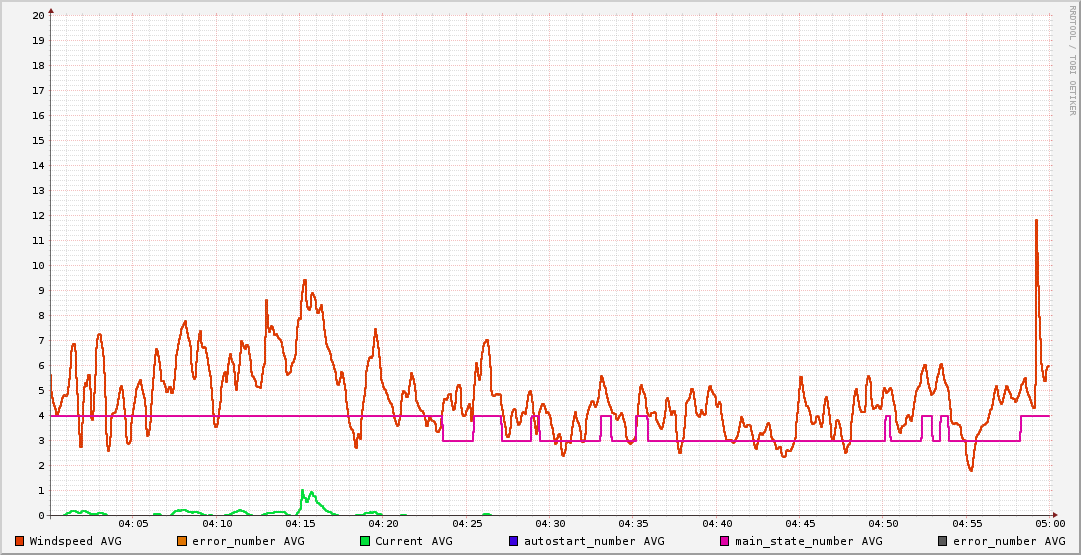Click the 05:00 time axis label

point(1049,524)
